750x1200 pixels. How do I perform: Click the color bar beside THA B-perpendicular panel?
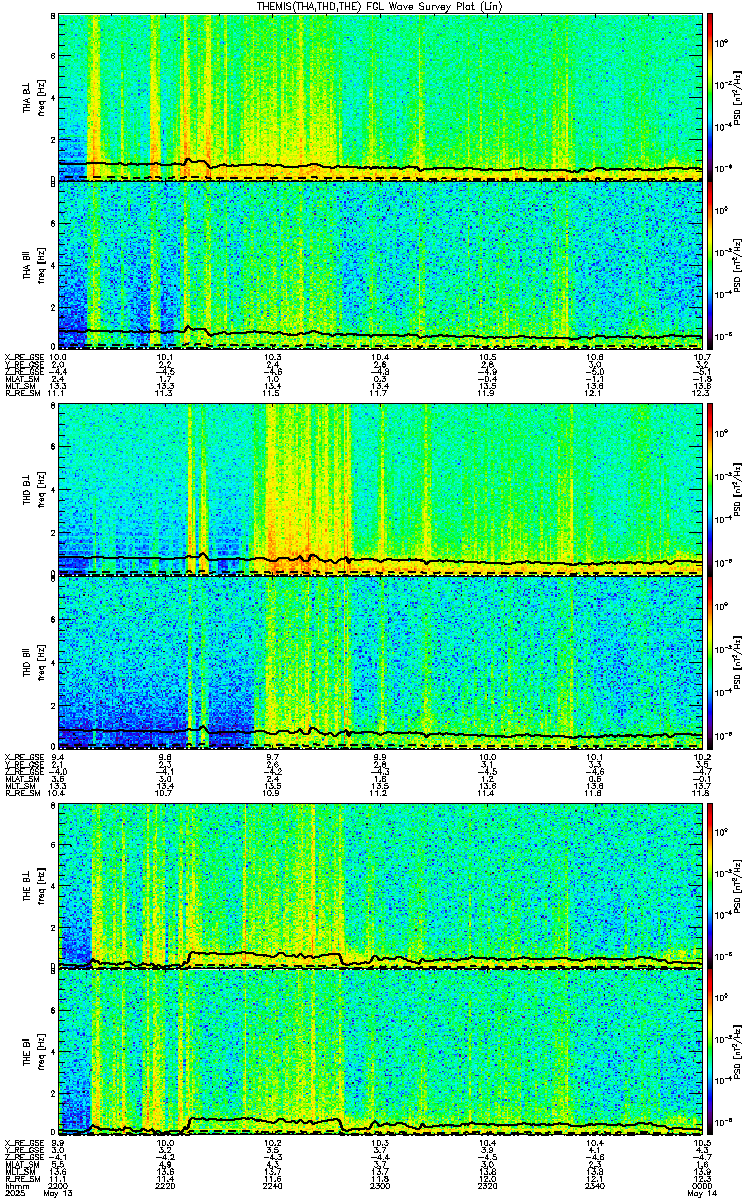(710, 97)
